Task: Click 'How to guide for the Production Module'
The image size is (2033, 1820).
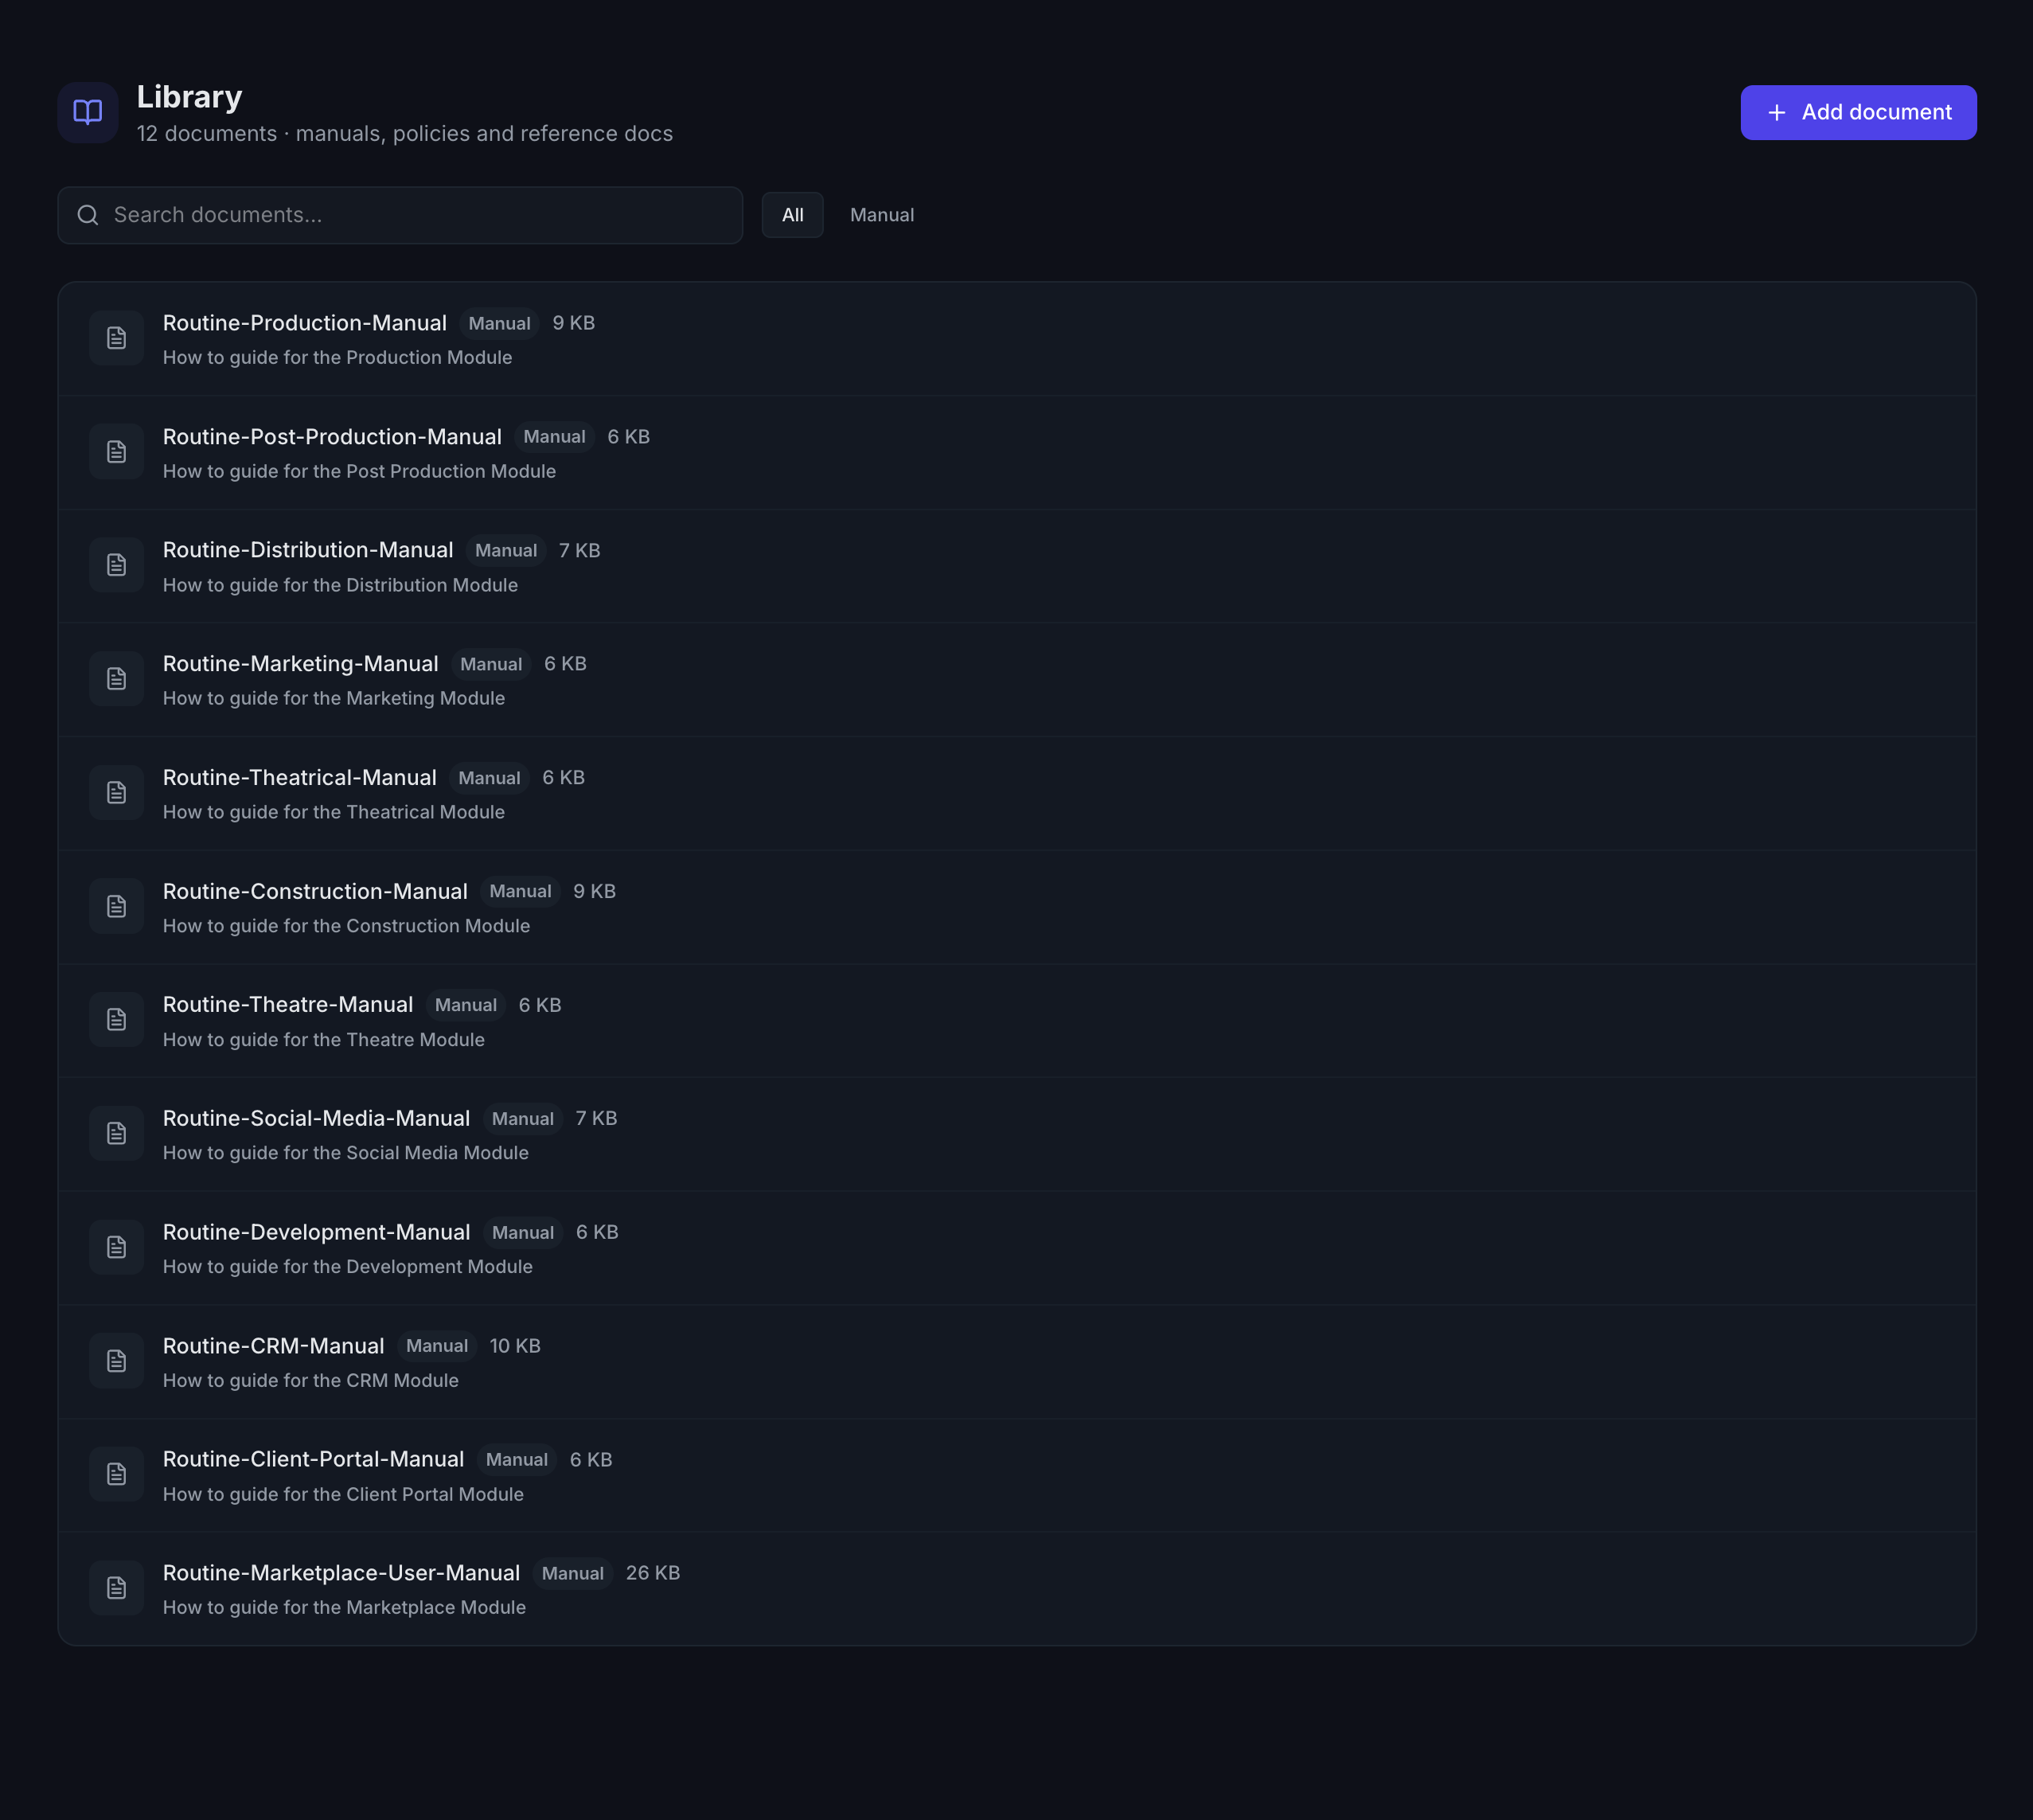Action: click(338, 358)
